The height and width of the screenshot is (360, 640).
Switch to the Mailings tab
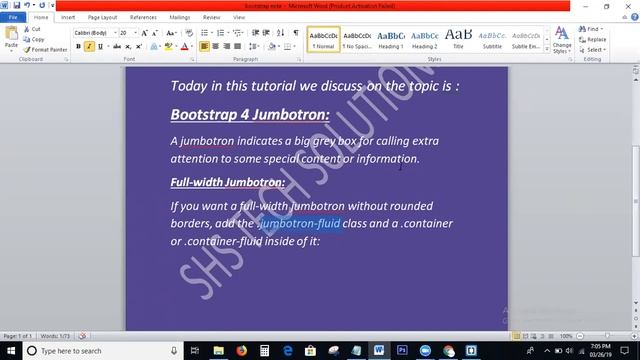click(x=180, y=17)
